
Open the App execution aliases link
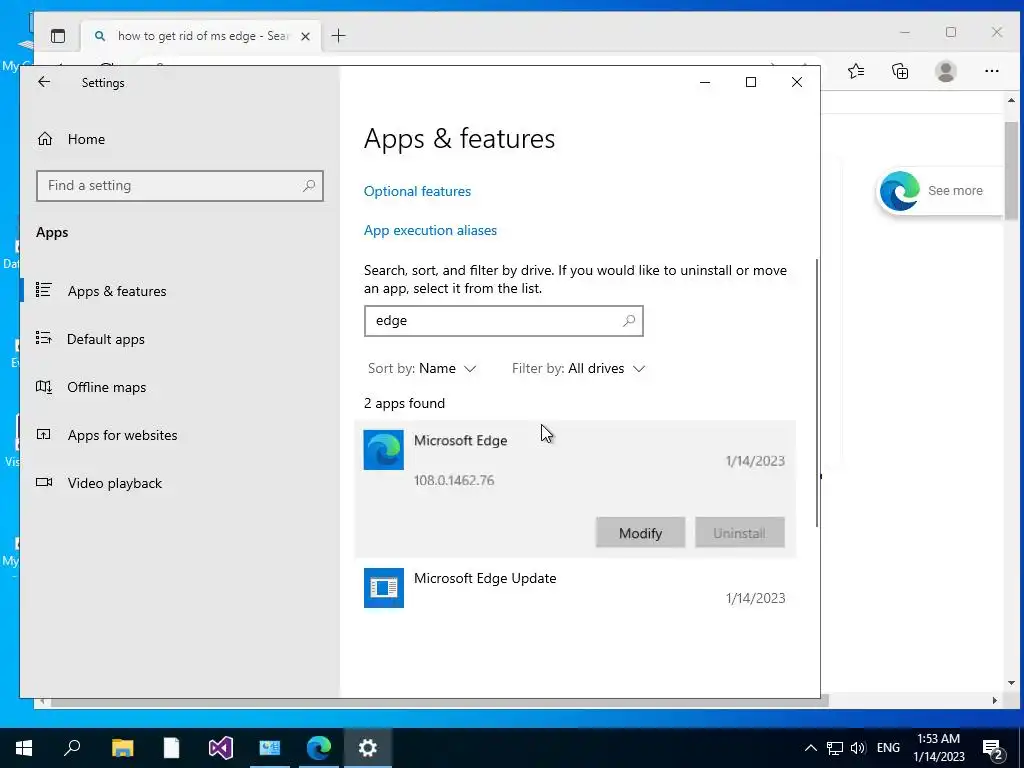pos(430,231)
